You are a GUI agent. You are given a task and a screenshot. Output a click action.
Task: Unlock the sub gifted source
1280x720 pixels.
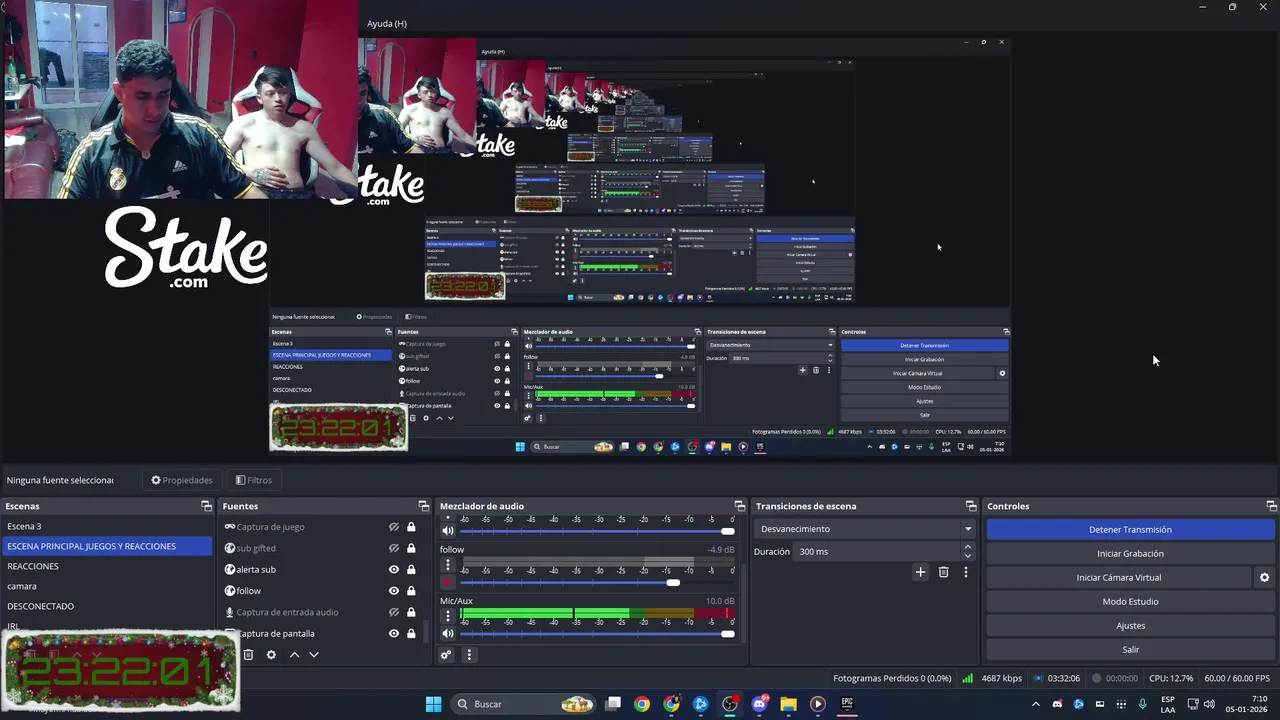pos(411,548)
